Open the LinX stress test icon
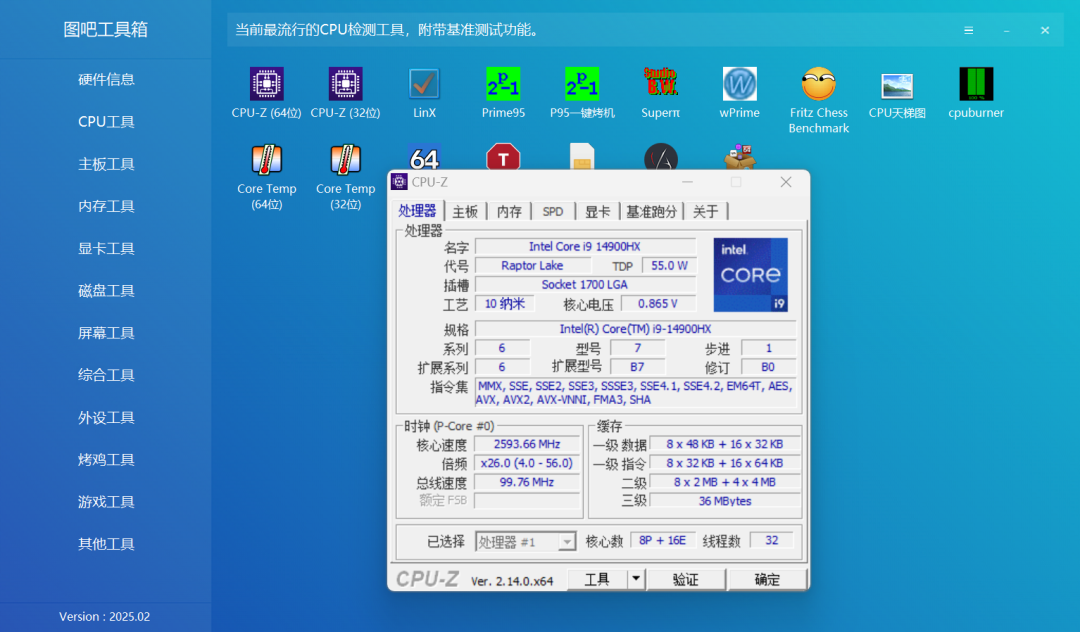This screenshot has height=632, width=1080. [424, 84]
